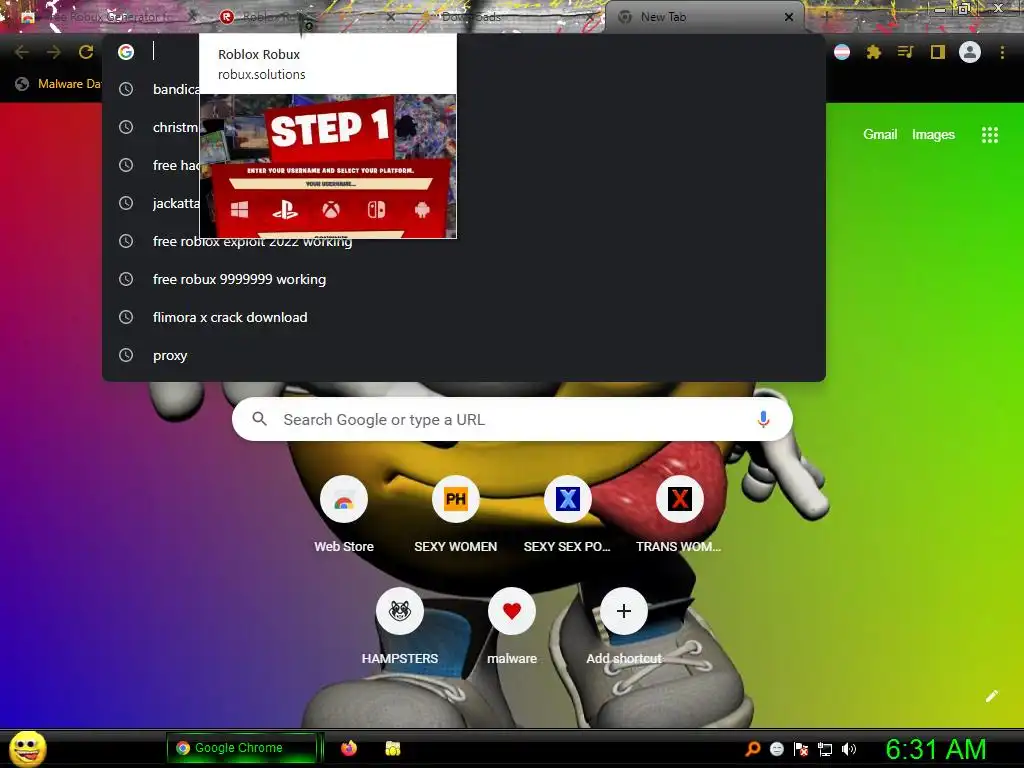Select 'flimora x crack download' suggestion
The height and width of the screenshot is (768, 1024).
(x=464, y=317)
